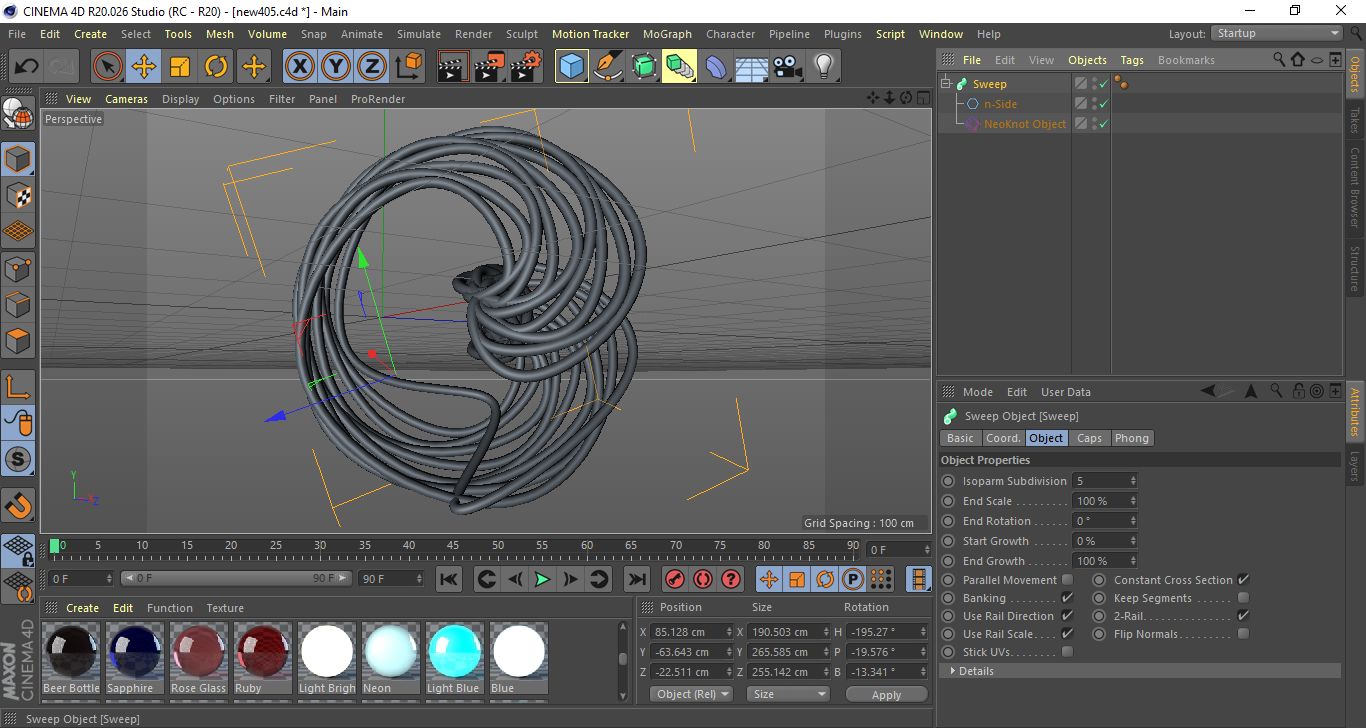Screen dimensions: 1366x728
Task: Record active objects keyframe
Action: tap(674, 579)
